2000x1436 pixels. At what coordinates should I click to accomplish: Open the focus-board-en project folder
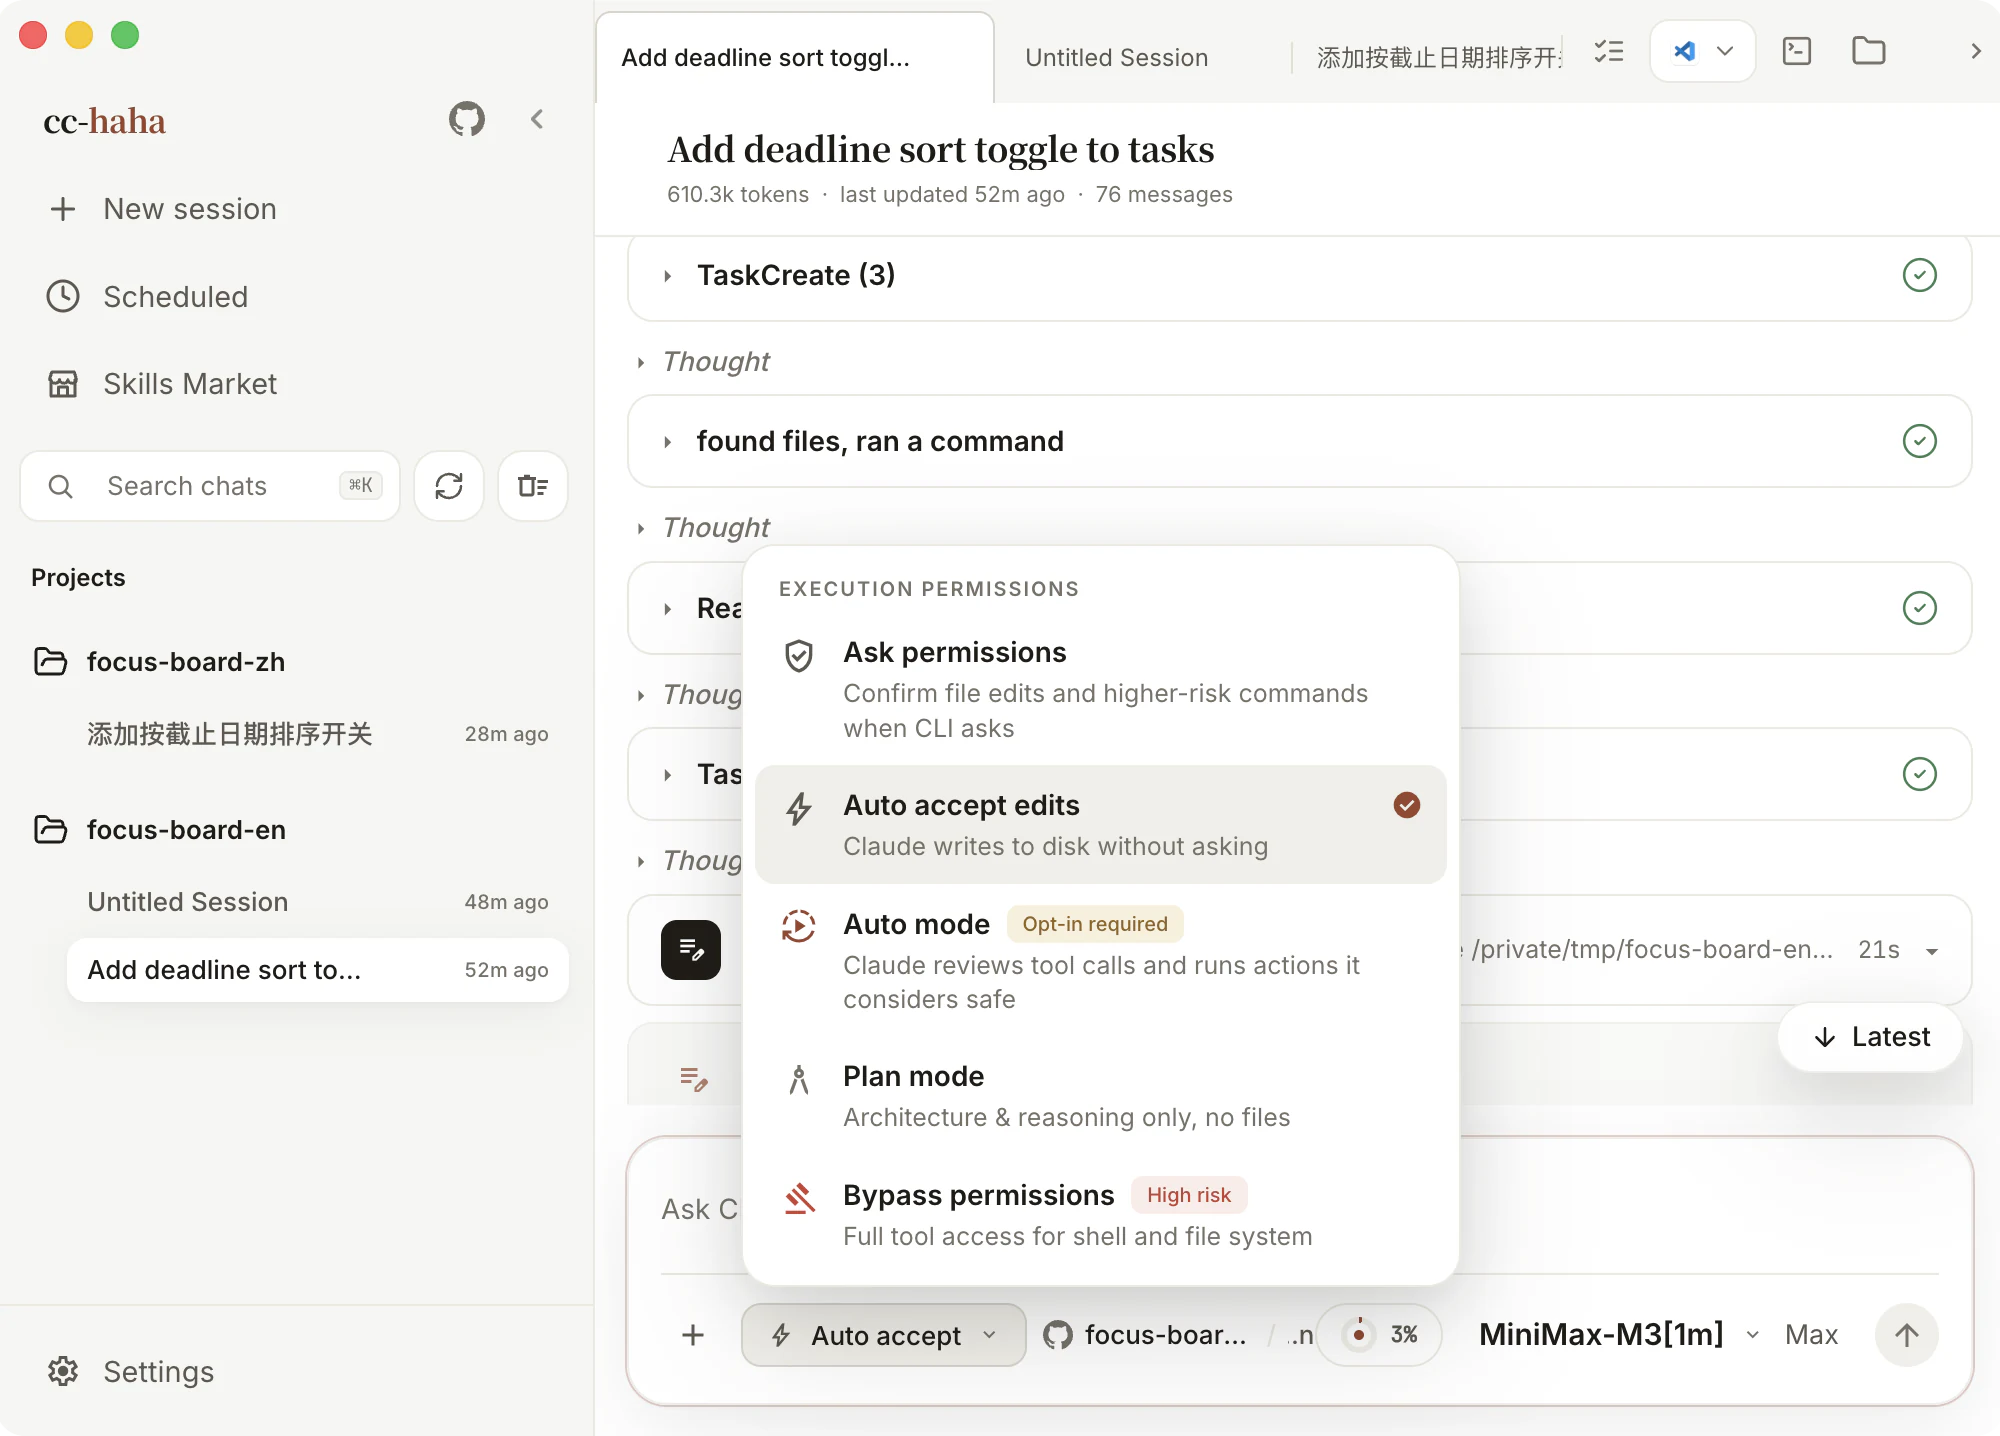click(x=160, y=830)
